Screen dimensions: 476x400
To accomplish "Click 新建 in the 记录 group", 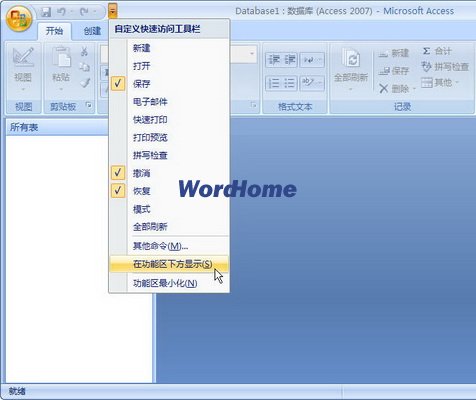I will [x=394, y=53].
